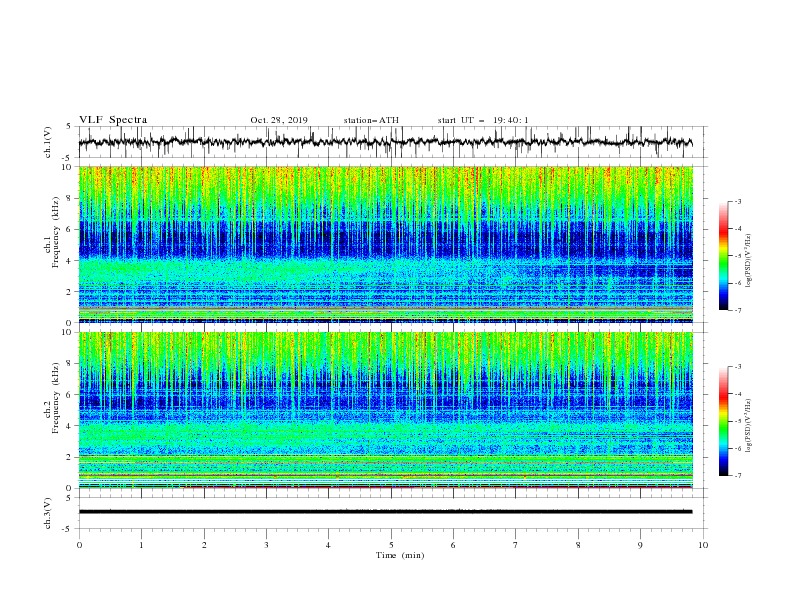This screenshot has width=792, height=612.
Task: Click the ch.1 colorbar 'log(PSD)(V²/Hz)' label
Action: click(x=749, y=261)
